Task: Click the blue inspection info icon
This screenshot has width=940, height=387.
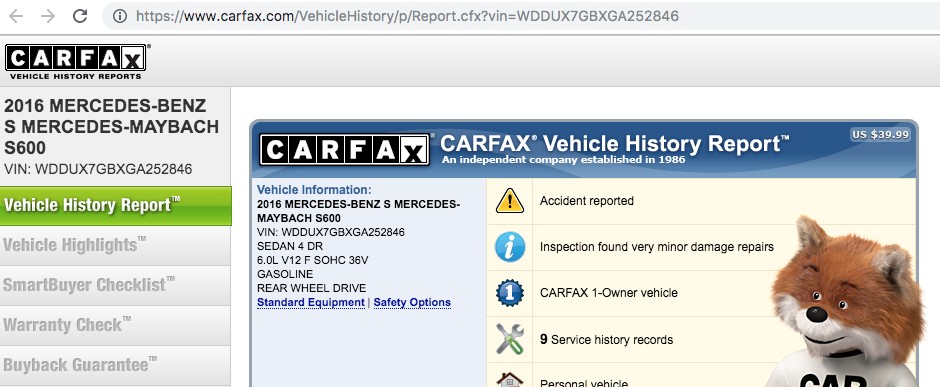Action: [510, 247]
